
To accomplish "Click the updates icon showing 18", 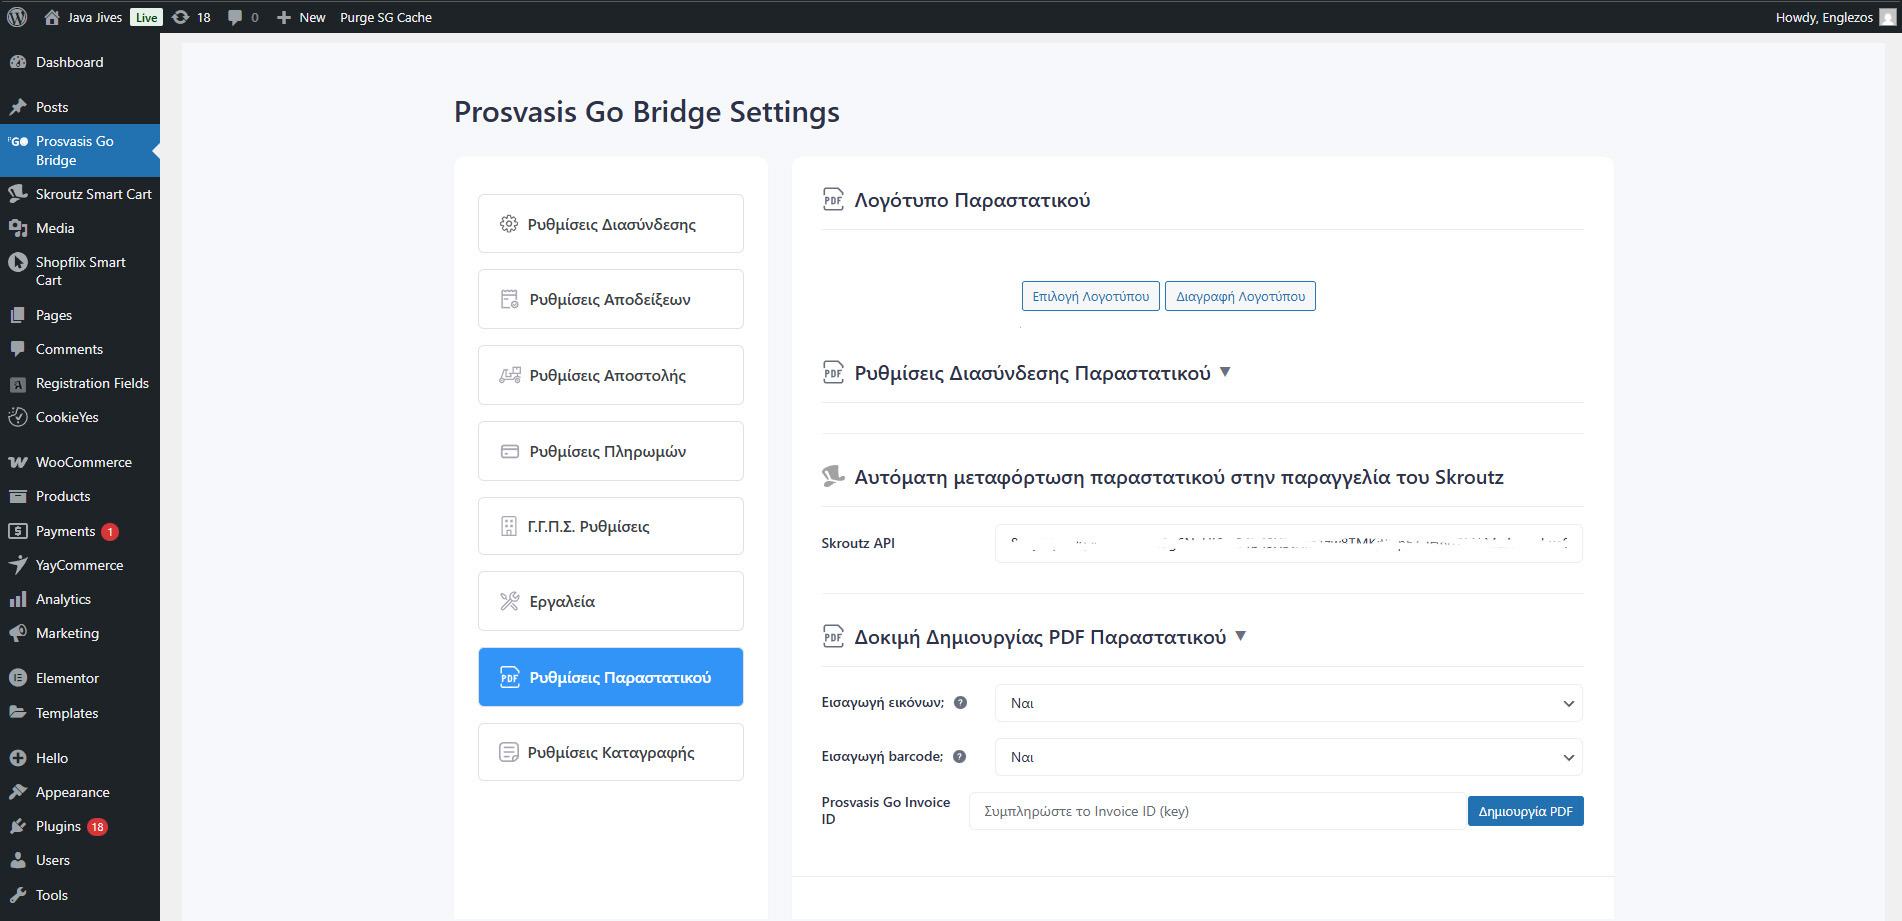I will coord(181,17).
